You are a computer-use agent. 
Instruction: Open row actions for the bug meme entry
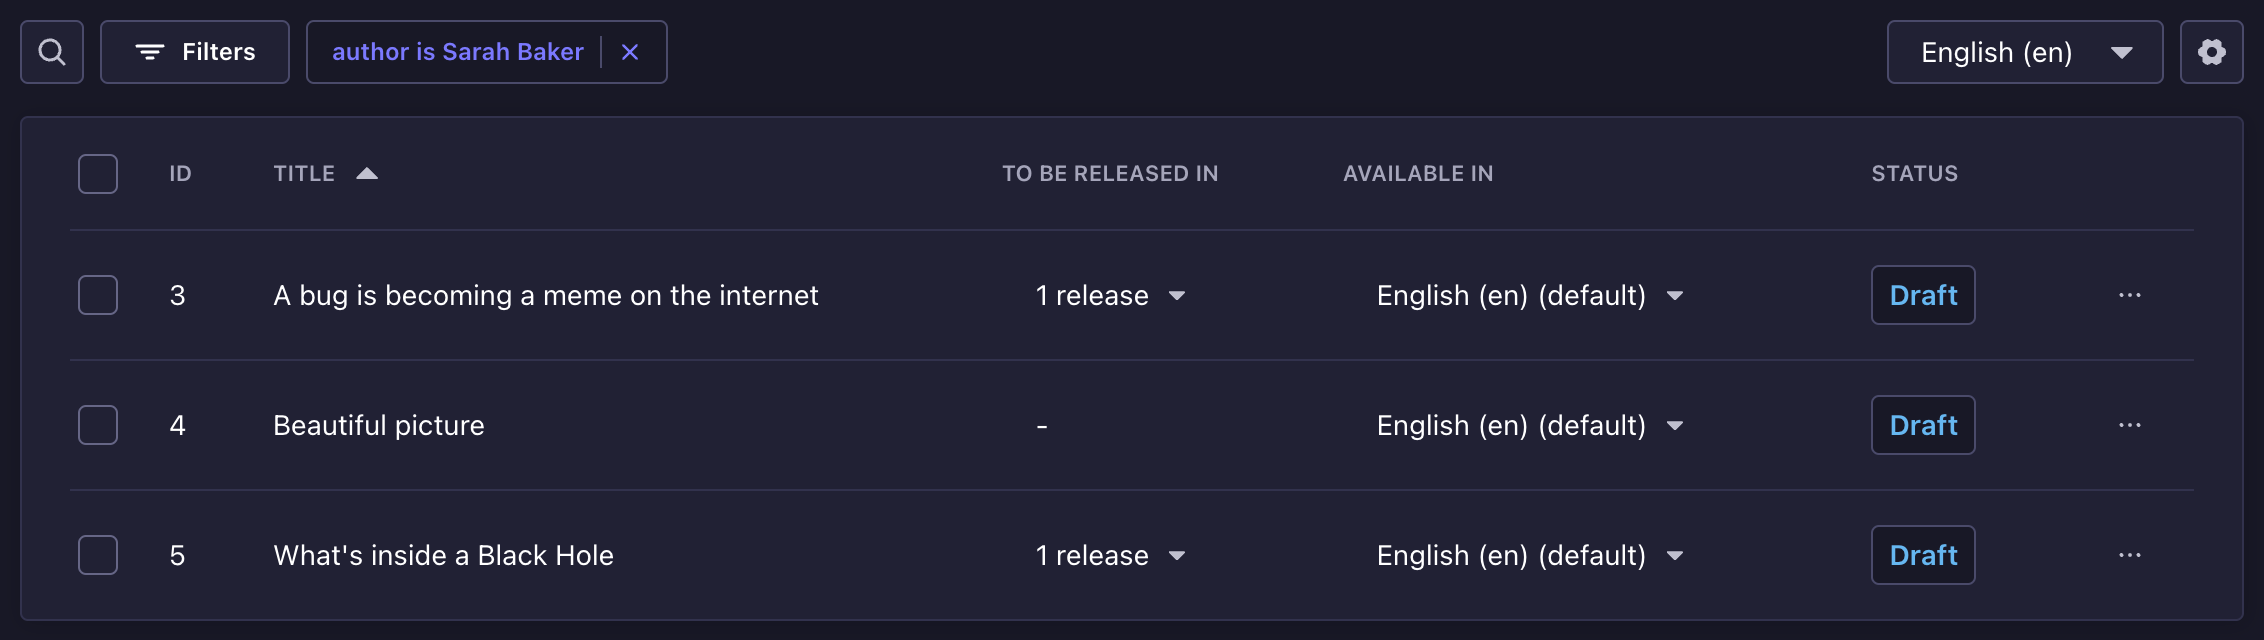2130,295
